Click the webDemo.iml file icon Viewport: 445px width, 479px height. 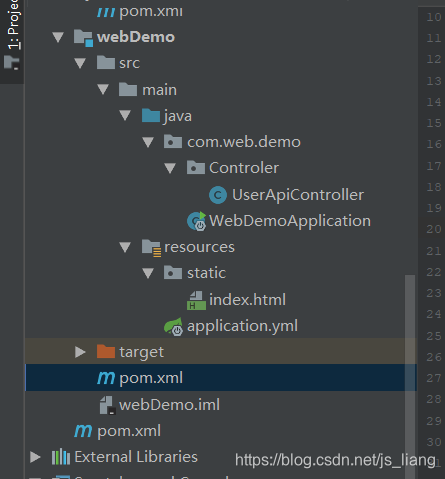(x=108, y=405)
